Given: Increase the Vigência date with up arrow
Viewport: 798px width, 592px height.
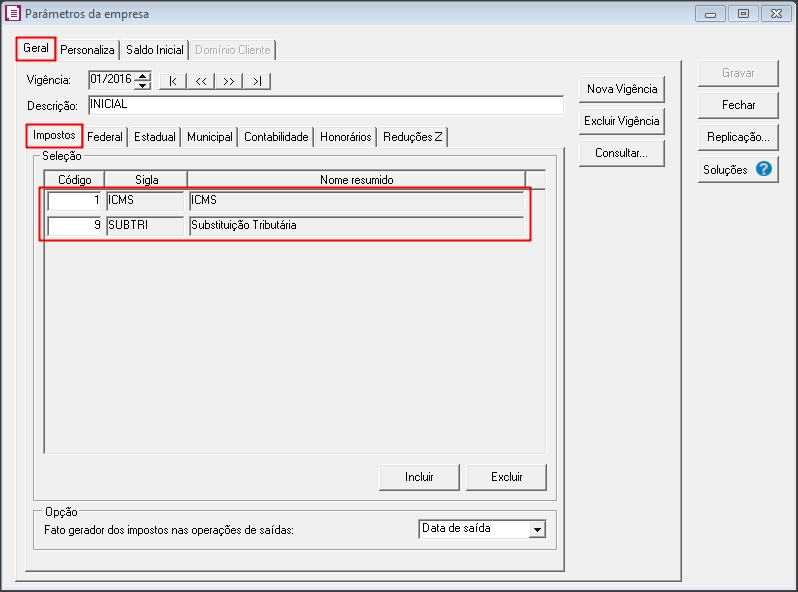Looking at the screenshot, I should coord(143,76).
